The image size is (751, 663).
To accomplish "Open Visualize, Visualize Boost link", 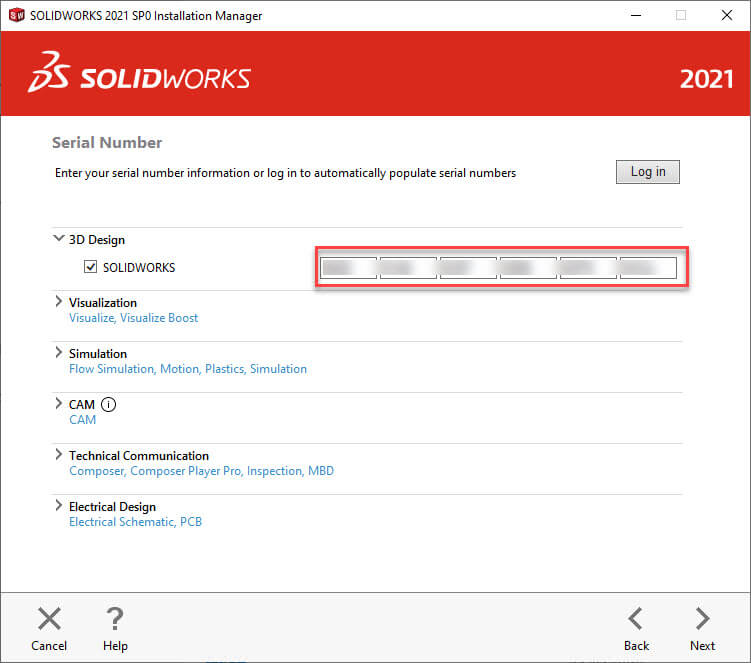I will [x=134, y=318].
